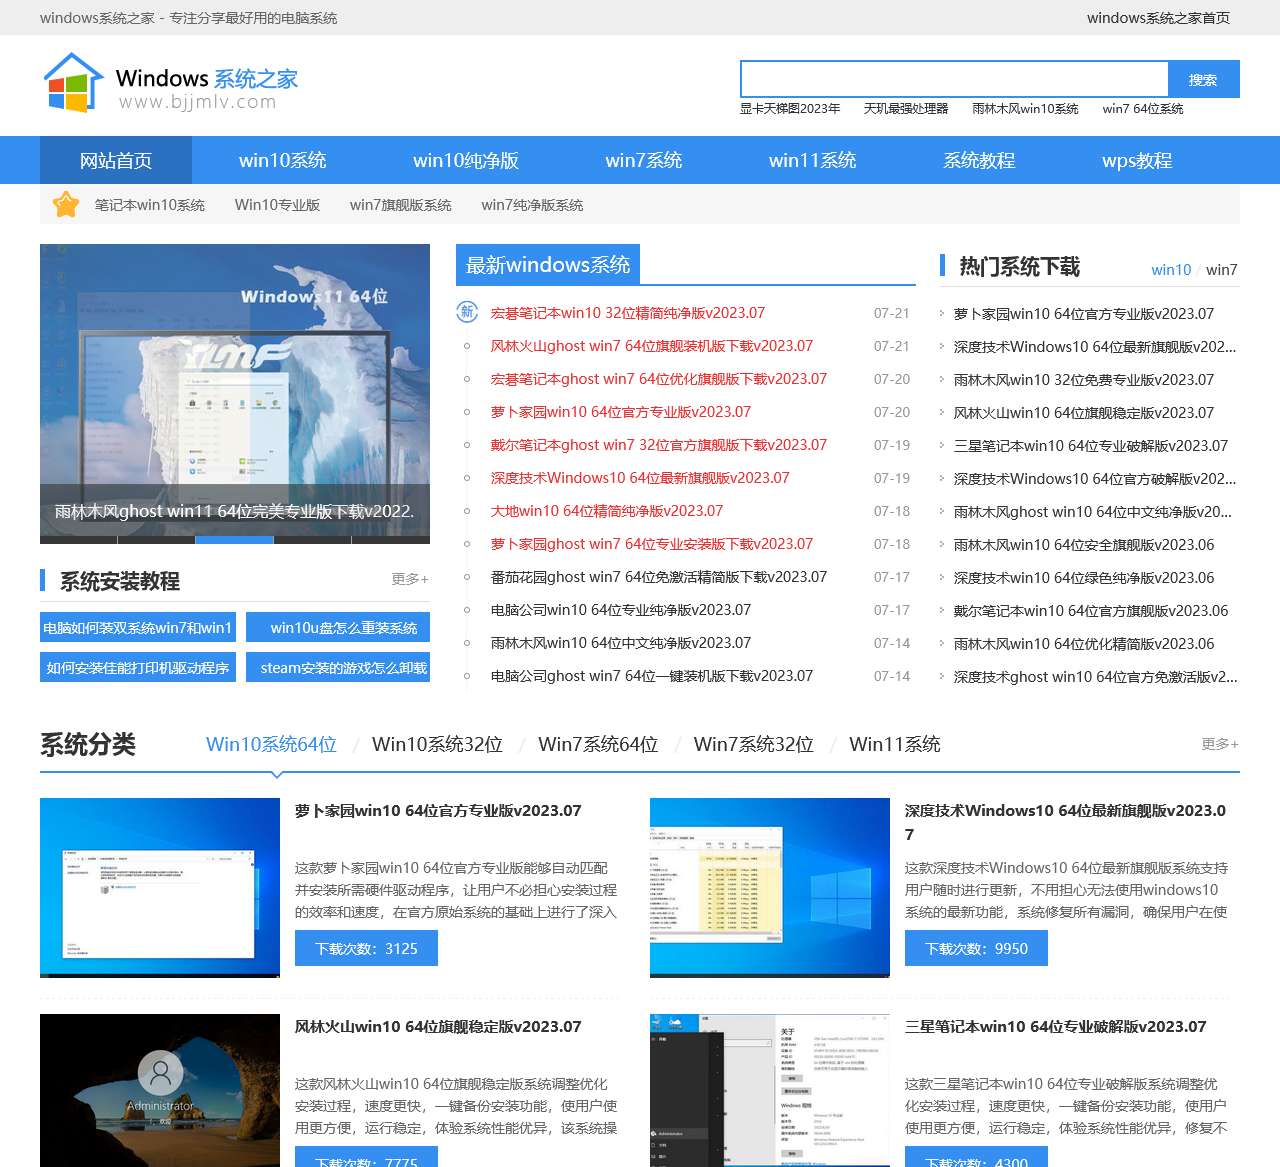Image resolution: width=1280 pixels, height=1167 pixels.
Task: Open card title 萝卜家园win10 64位官方专业版v2023.07
Action: (438, 811)
